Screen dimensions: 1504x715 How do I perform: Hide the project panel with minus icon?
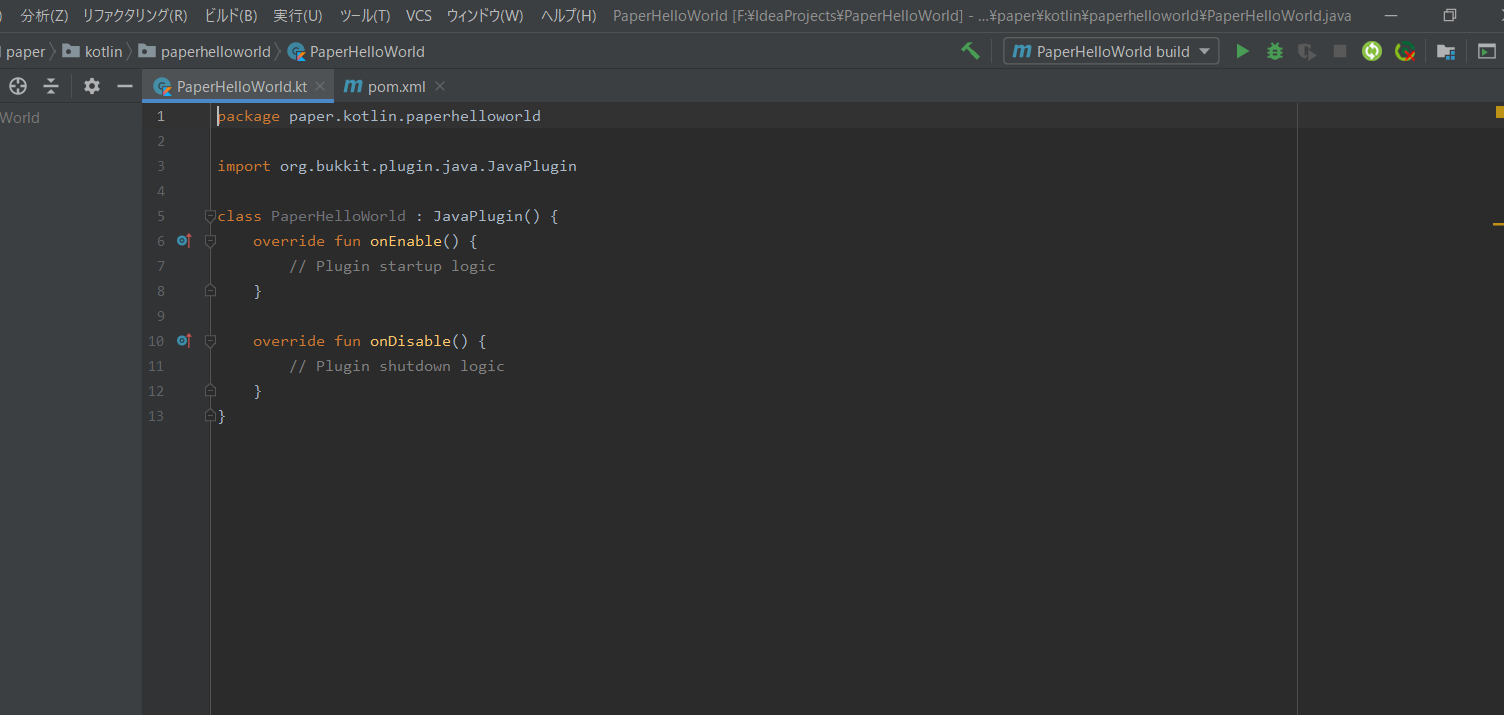[x=125, y=86]
